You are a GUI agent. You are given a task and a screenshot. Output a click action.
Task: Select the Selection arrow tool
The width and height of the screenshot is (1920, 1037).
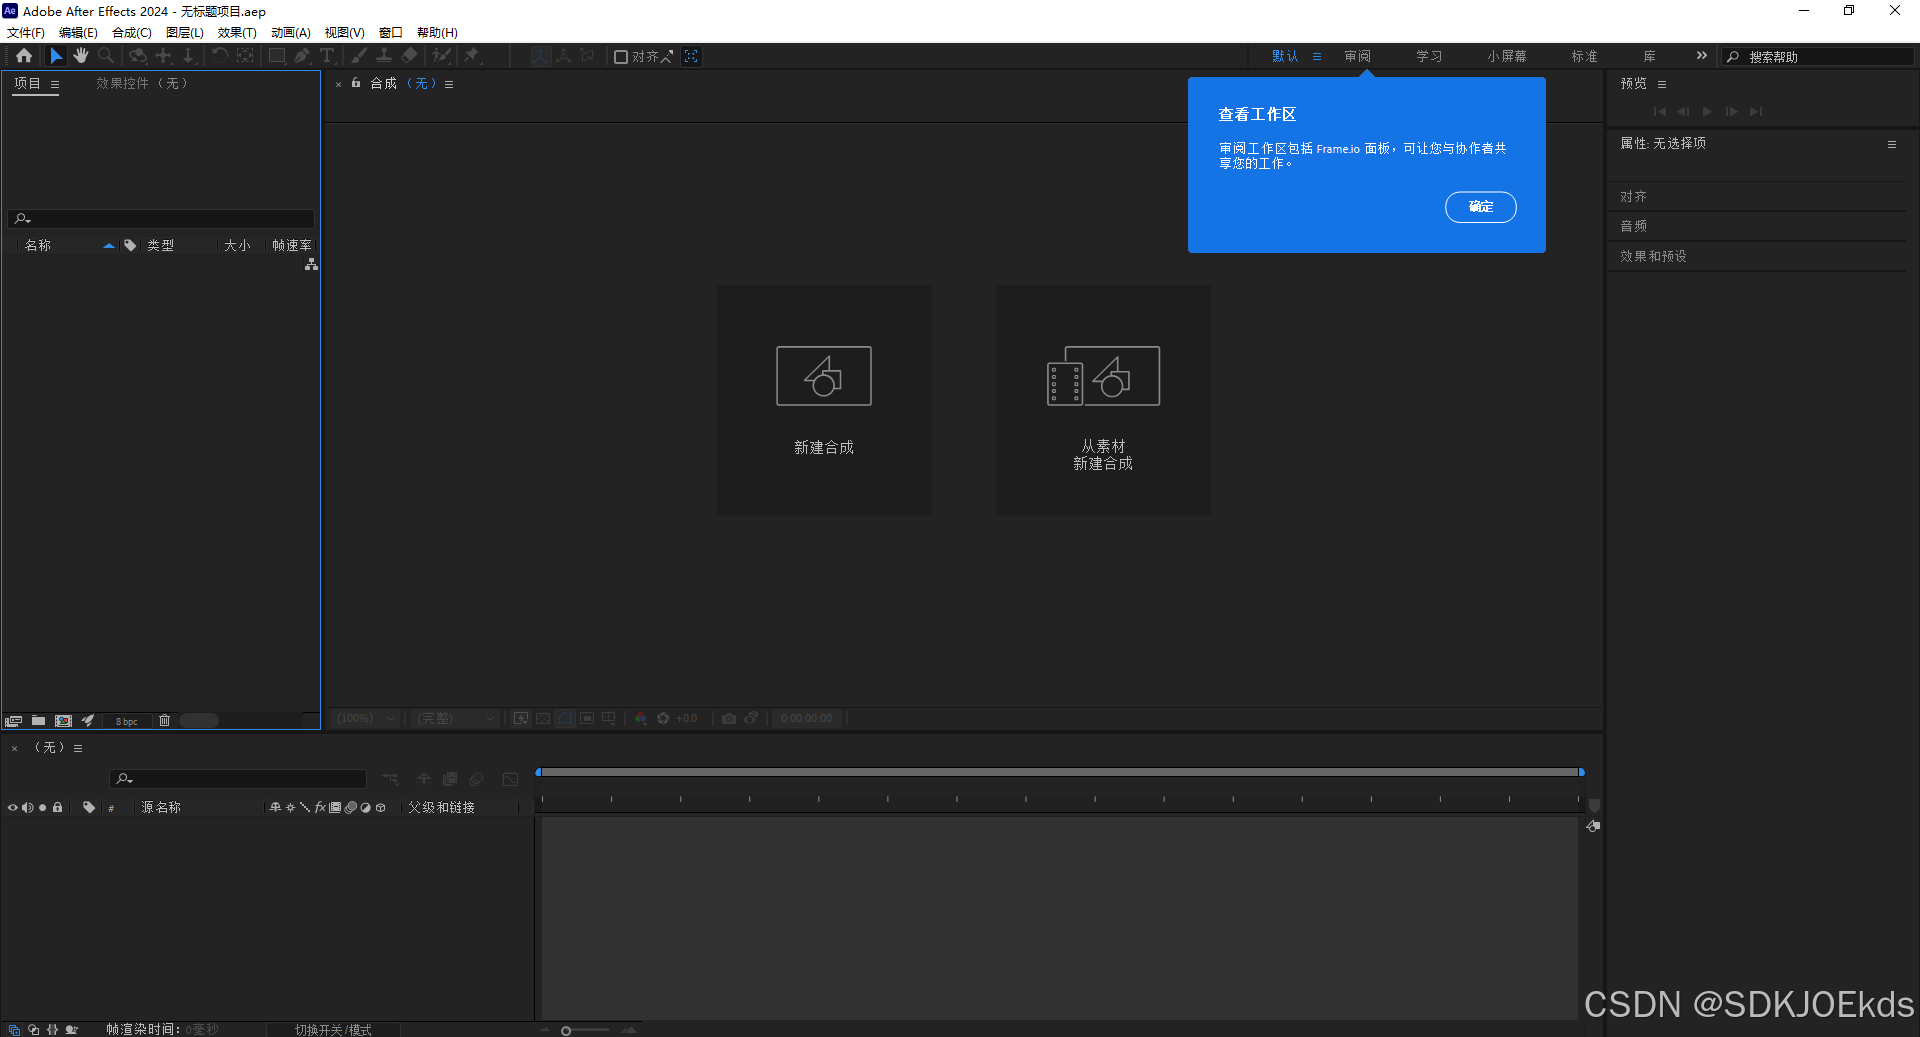(56, 56)
